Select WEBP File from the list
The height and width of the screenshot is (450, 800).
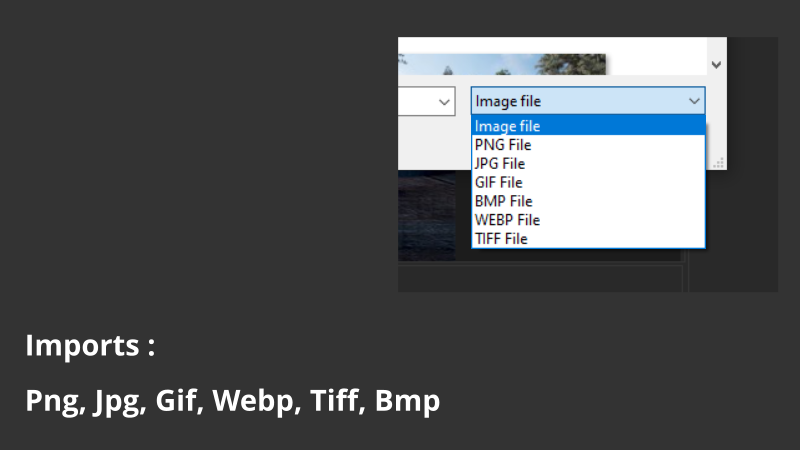pyautogui.click(x=588, y=220)
